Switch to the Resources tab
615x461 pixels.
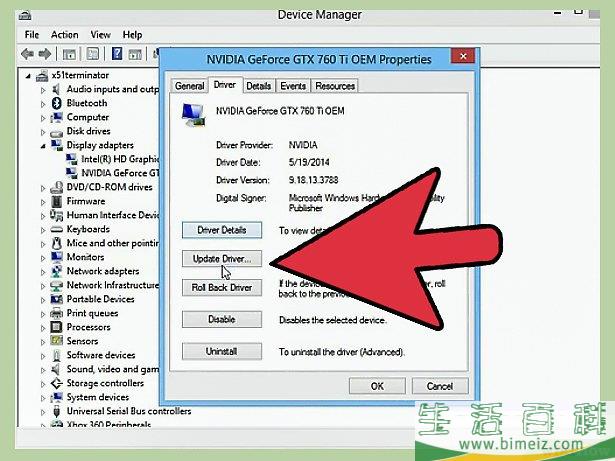click(x=335, y=86)
